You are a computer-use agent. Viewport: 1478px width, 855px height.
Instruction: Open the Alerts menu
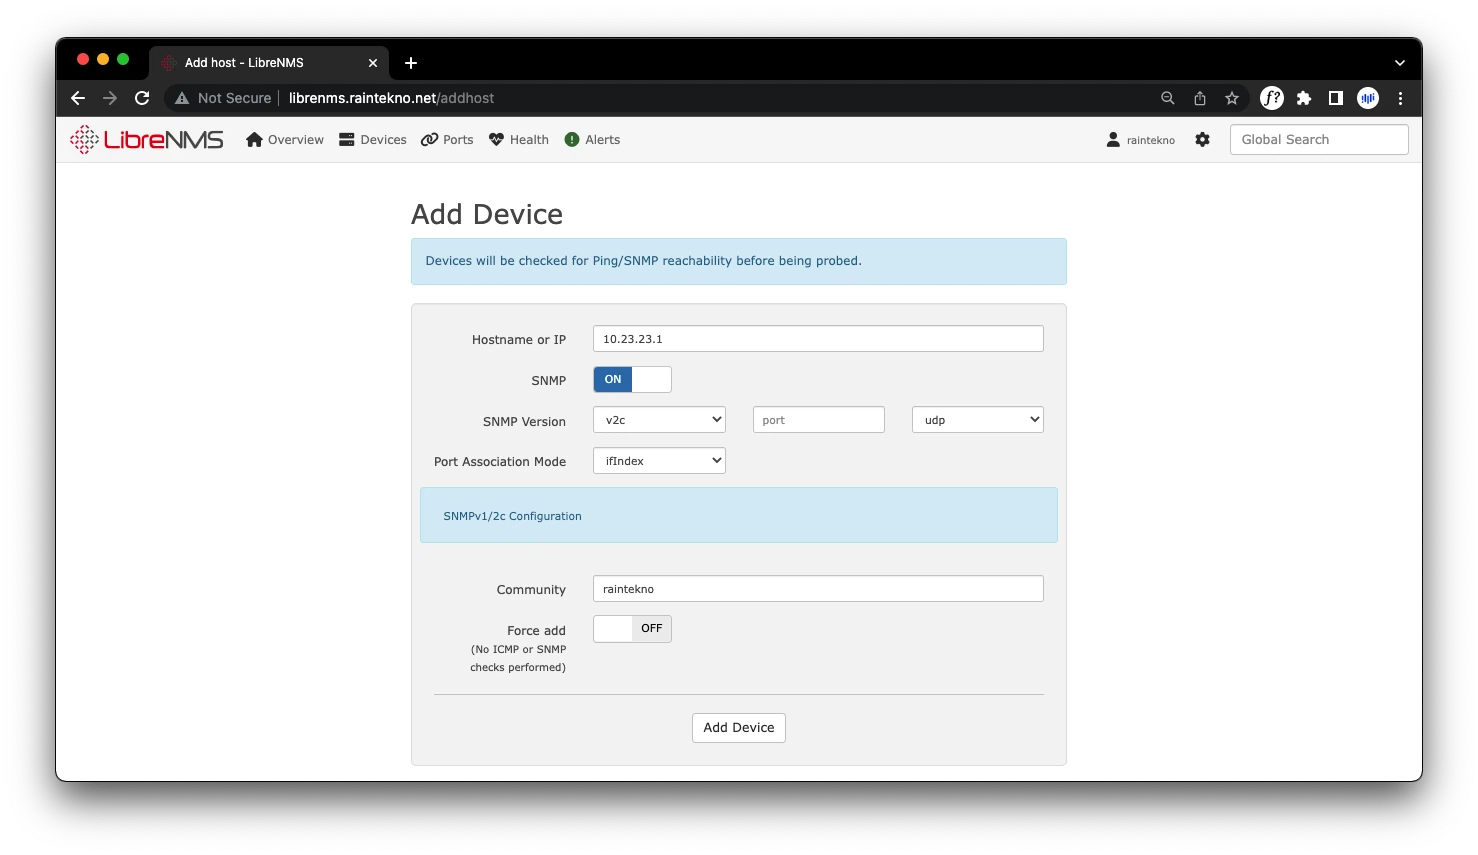pos(592,140)
